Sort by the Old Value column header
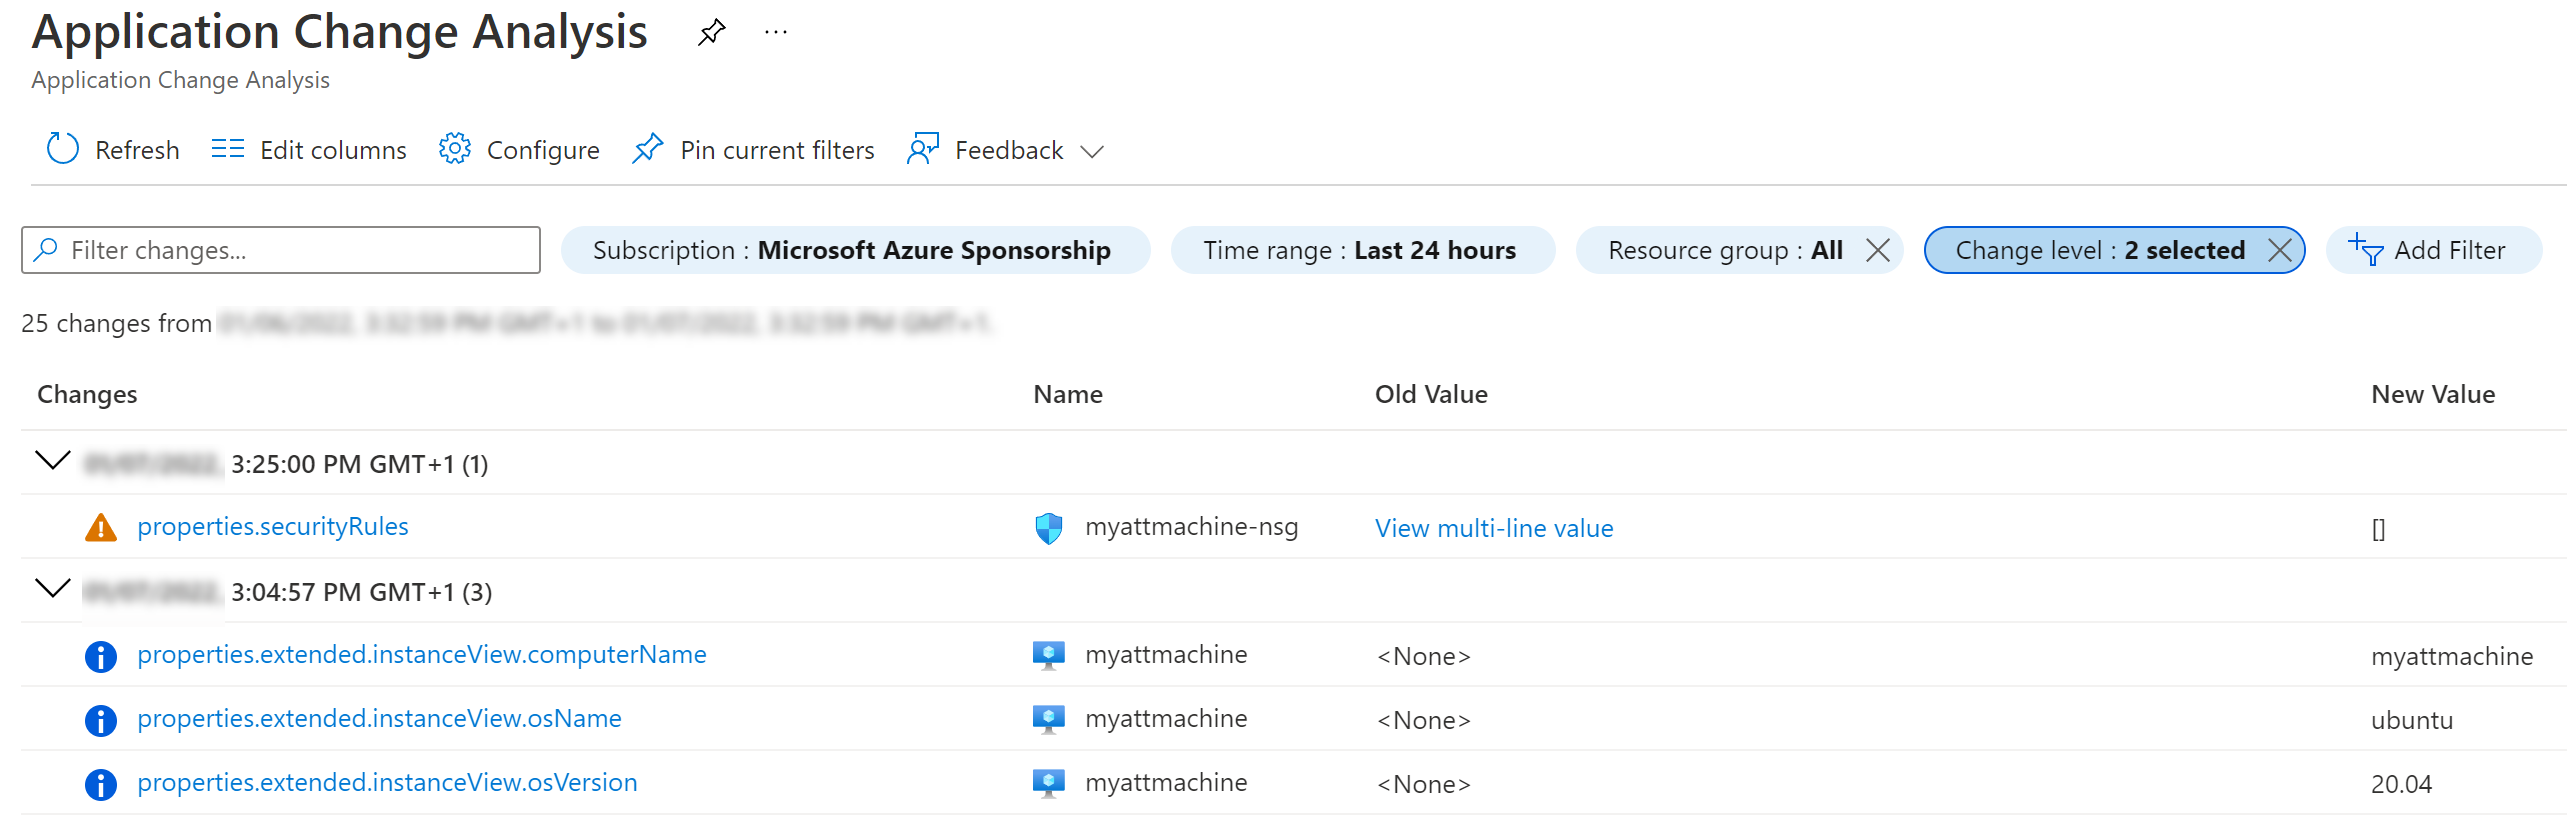Image resolution: width=2567 pixels, height=820 pixels. coord(1431,395)
